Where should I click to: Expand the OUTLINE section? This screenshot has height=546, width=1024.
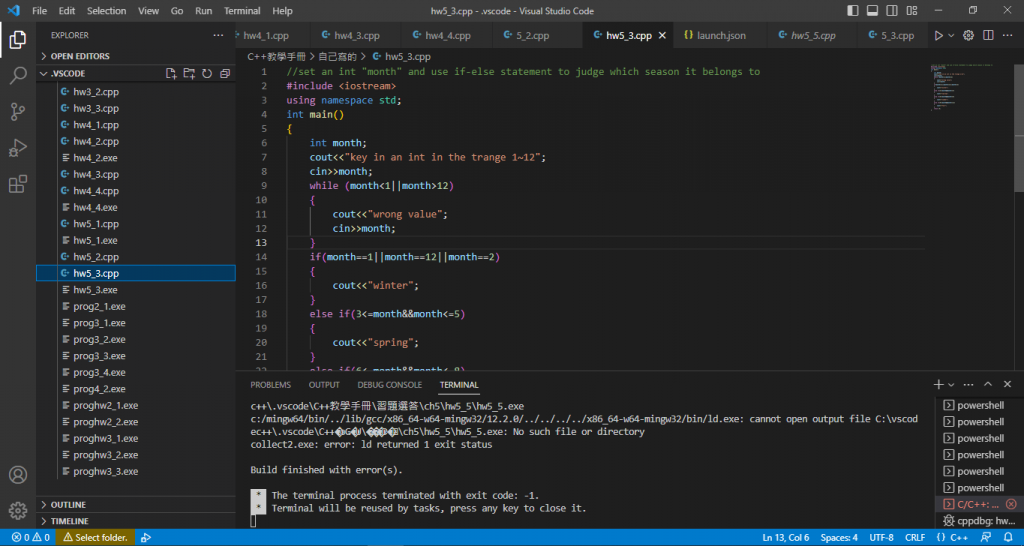(x=68, y=505)
